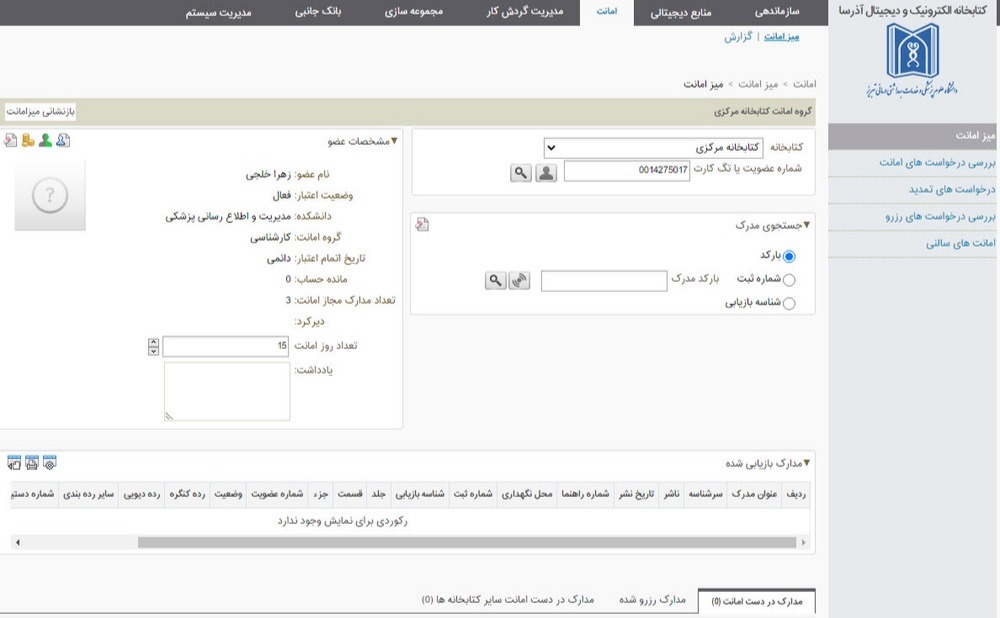Screen dimensions: 1000x618
Task: Click the print table icon
Action: click(x=32, y=463)
